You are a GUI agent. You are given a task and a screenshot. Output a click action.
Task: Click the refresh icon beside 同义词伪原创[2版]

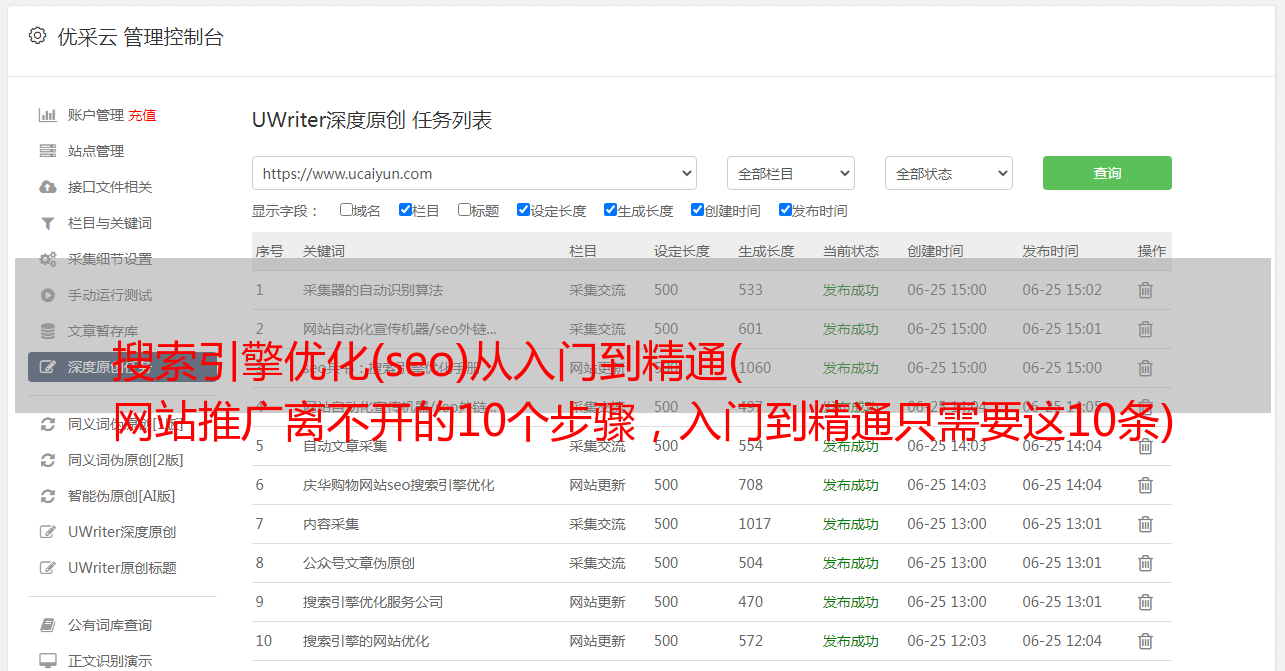[x=47, y=460]
